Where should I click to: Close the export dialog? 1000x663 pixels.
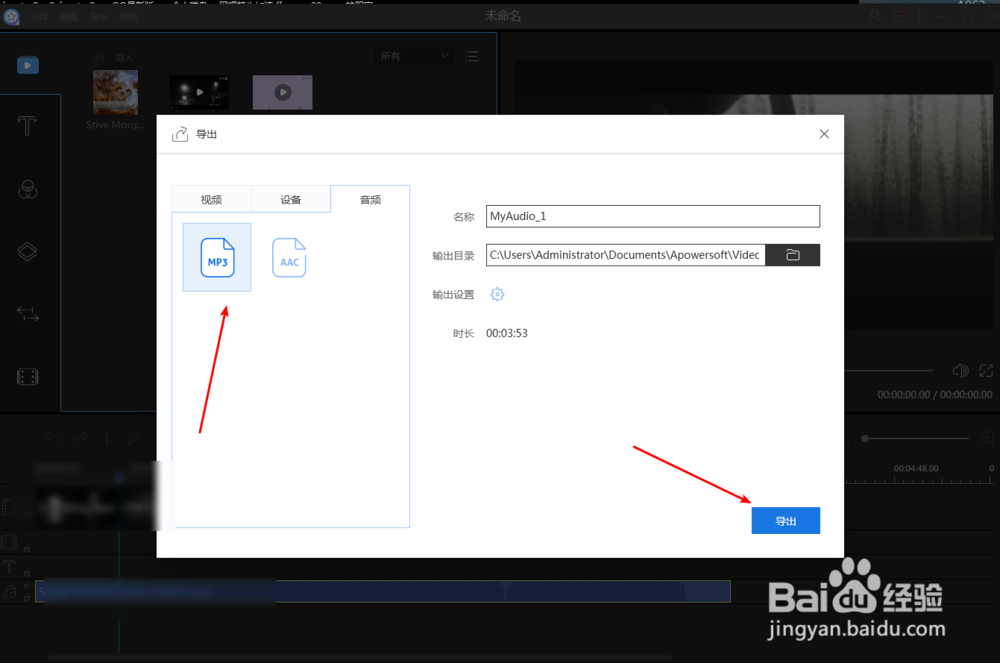[824, 134]
